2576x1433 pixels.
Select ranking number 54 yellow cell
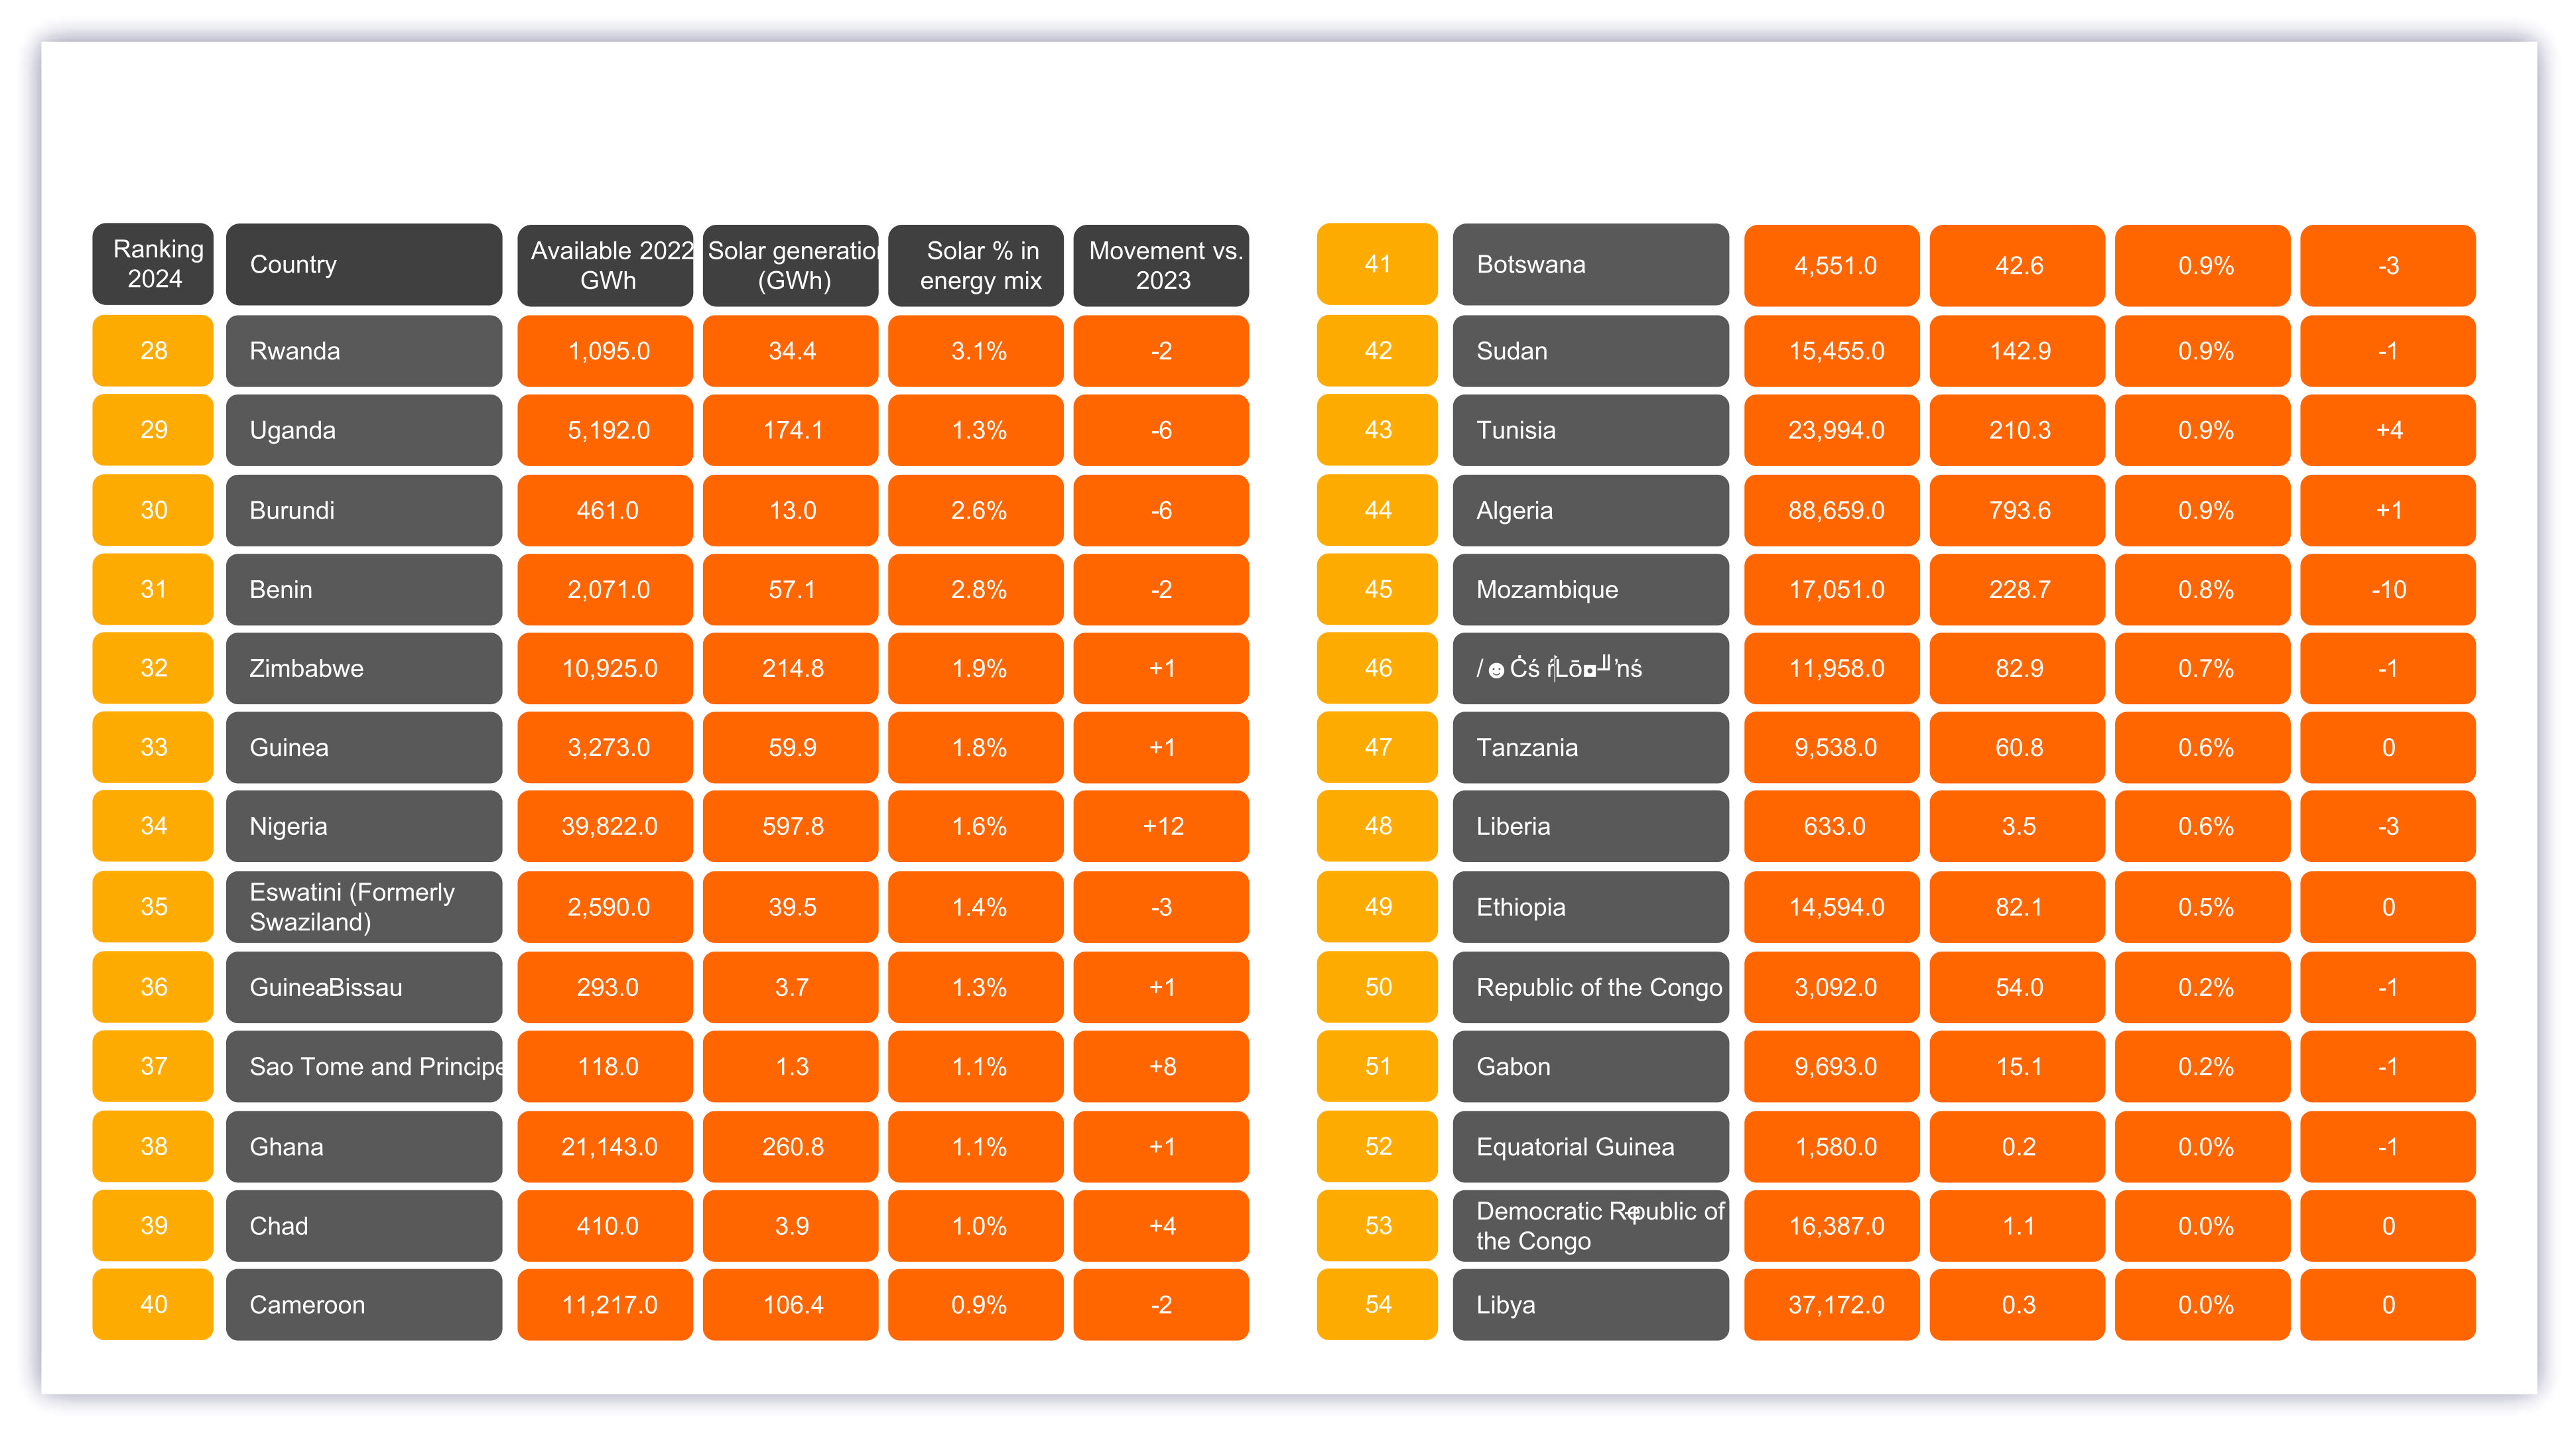1377,1305
